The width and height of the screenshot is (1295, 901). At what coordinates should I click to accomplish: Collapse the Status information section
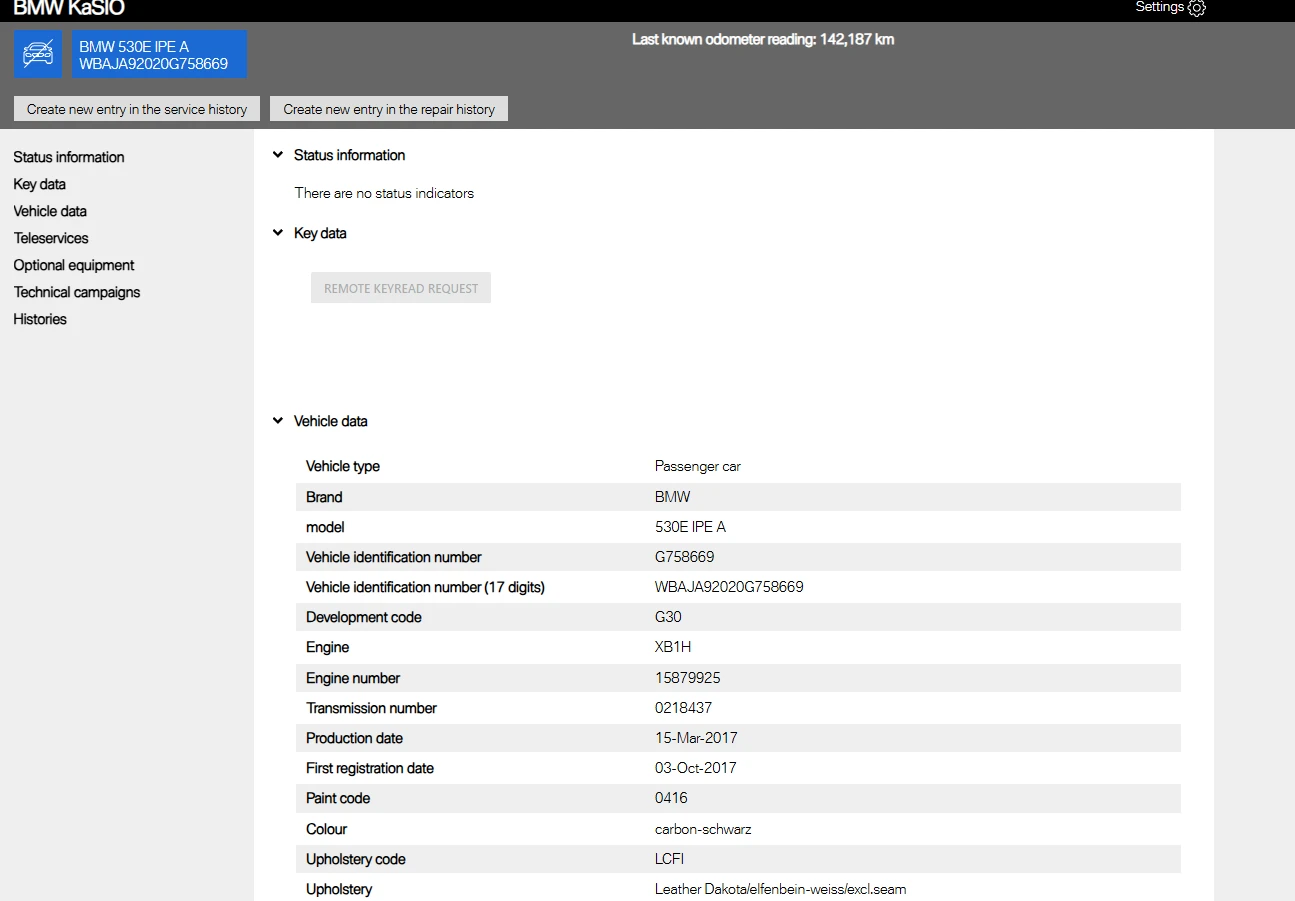coord(278,156)
